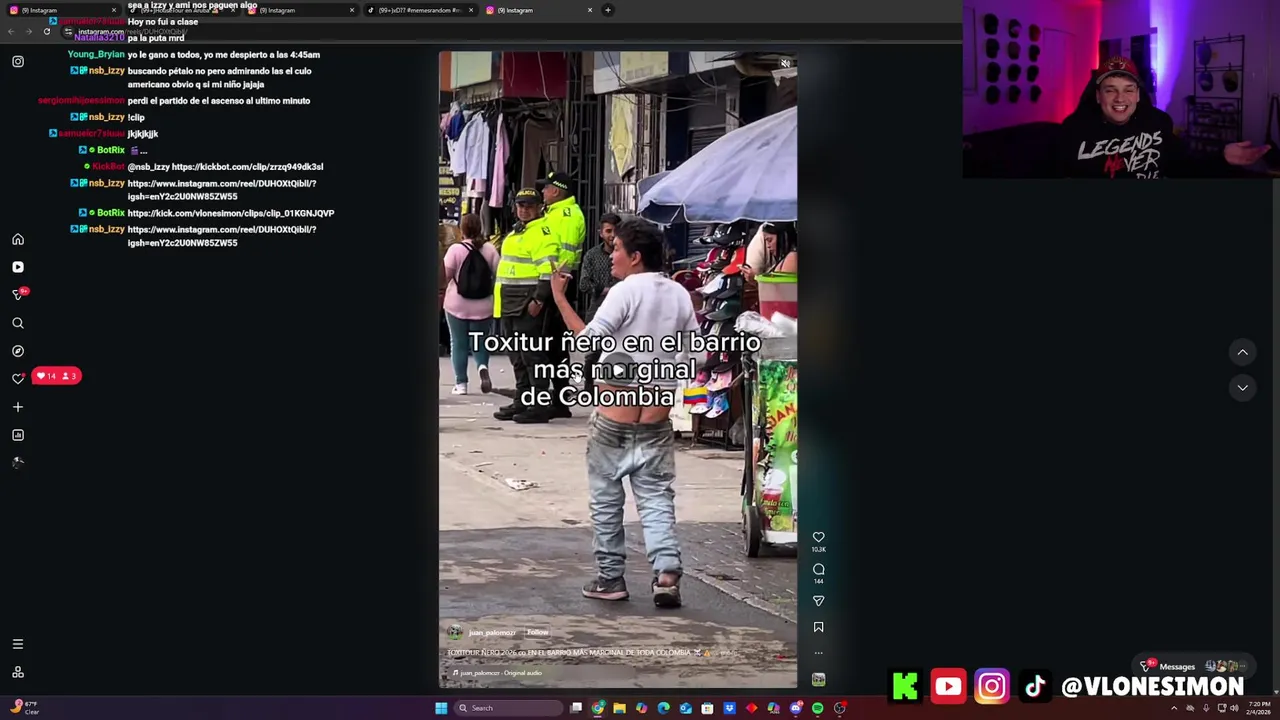Open File Explorer from the taskbar

(620, 708)
